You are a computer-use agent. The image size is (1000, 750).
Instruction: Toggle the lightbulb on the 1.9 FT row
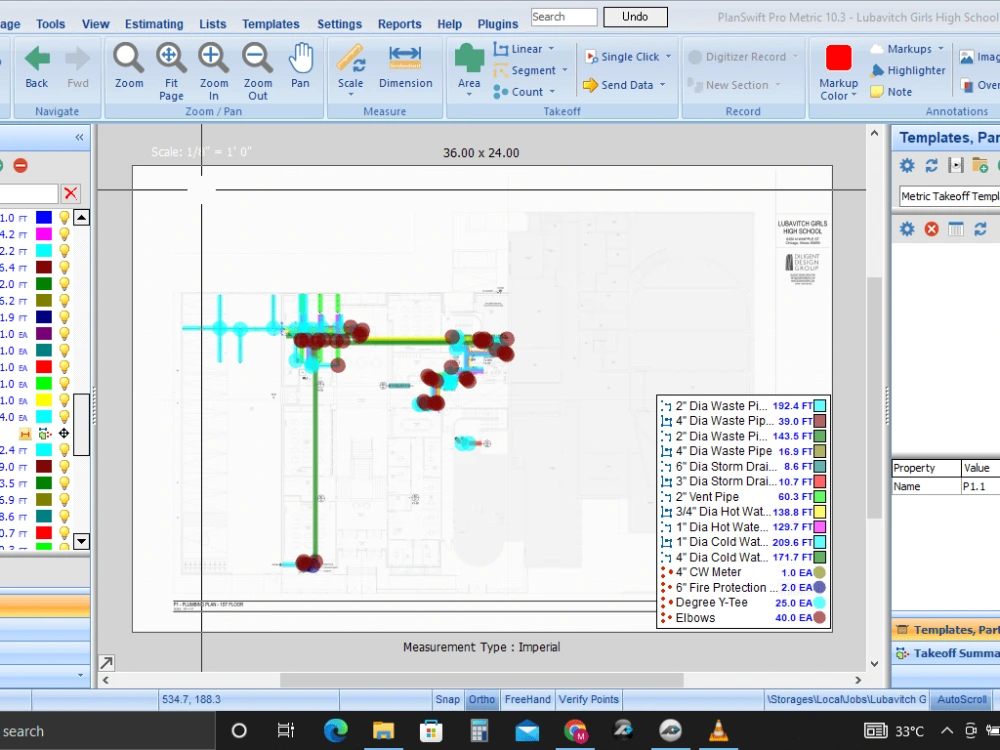[x=64, y=317]
